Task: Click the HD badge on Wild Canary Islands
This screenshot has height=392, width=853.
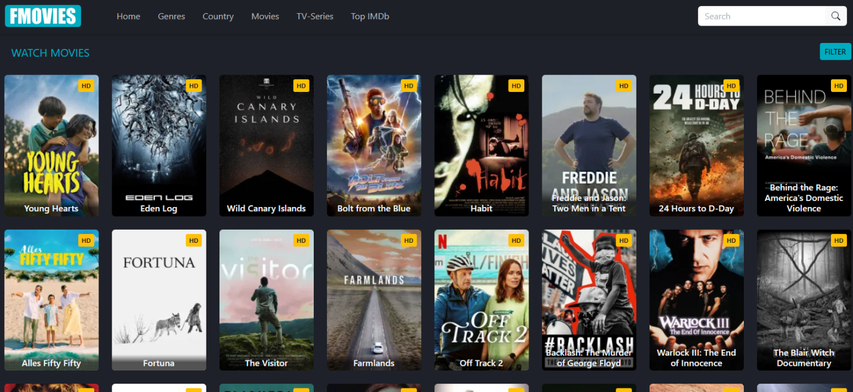Action: click(x=301, y=85)
